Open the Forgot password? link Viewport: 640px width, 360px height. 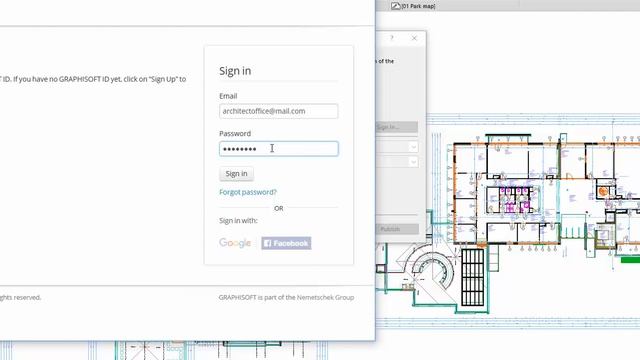(248, 192)
